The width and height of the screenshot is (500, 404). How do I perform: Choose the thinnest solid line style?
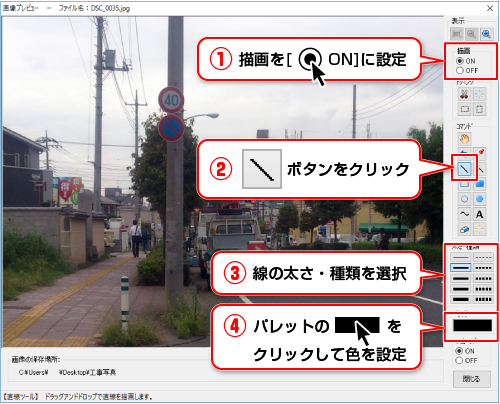click(461, 257)
